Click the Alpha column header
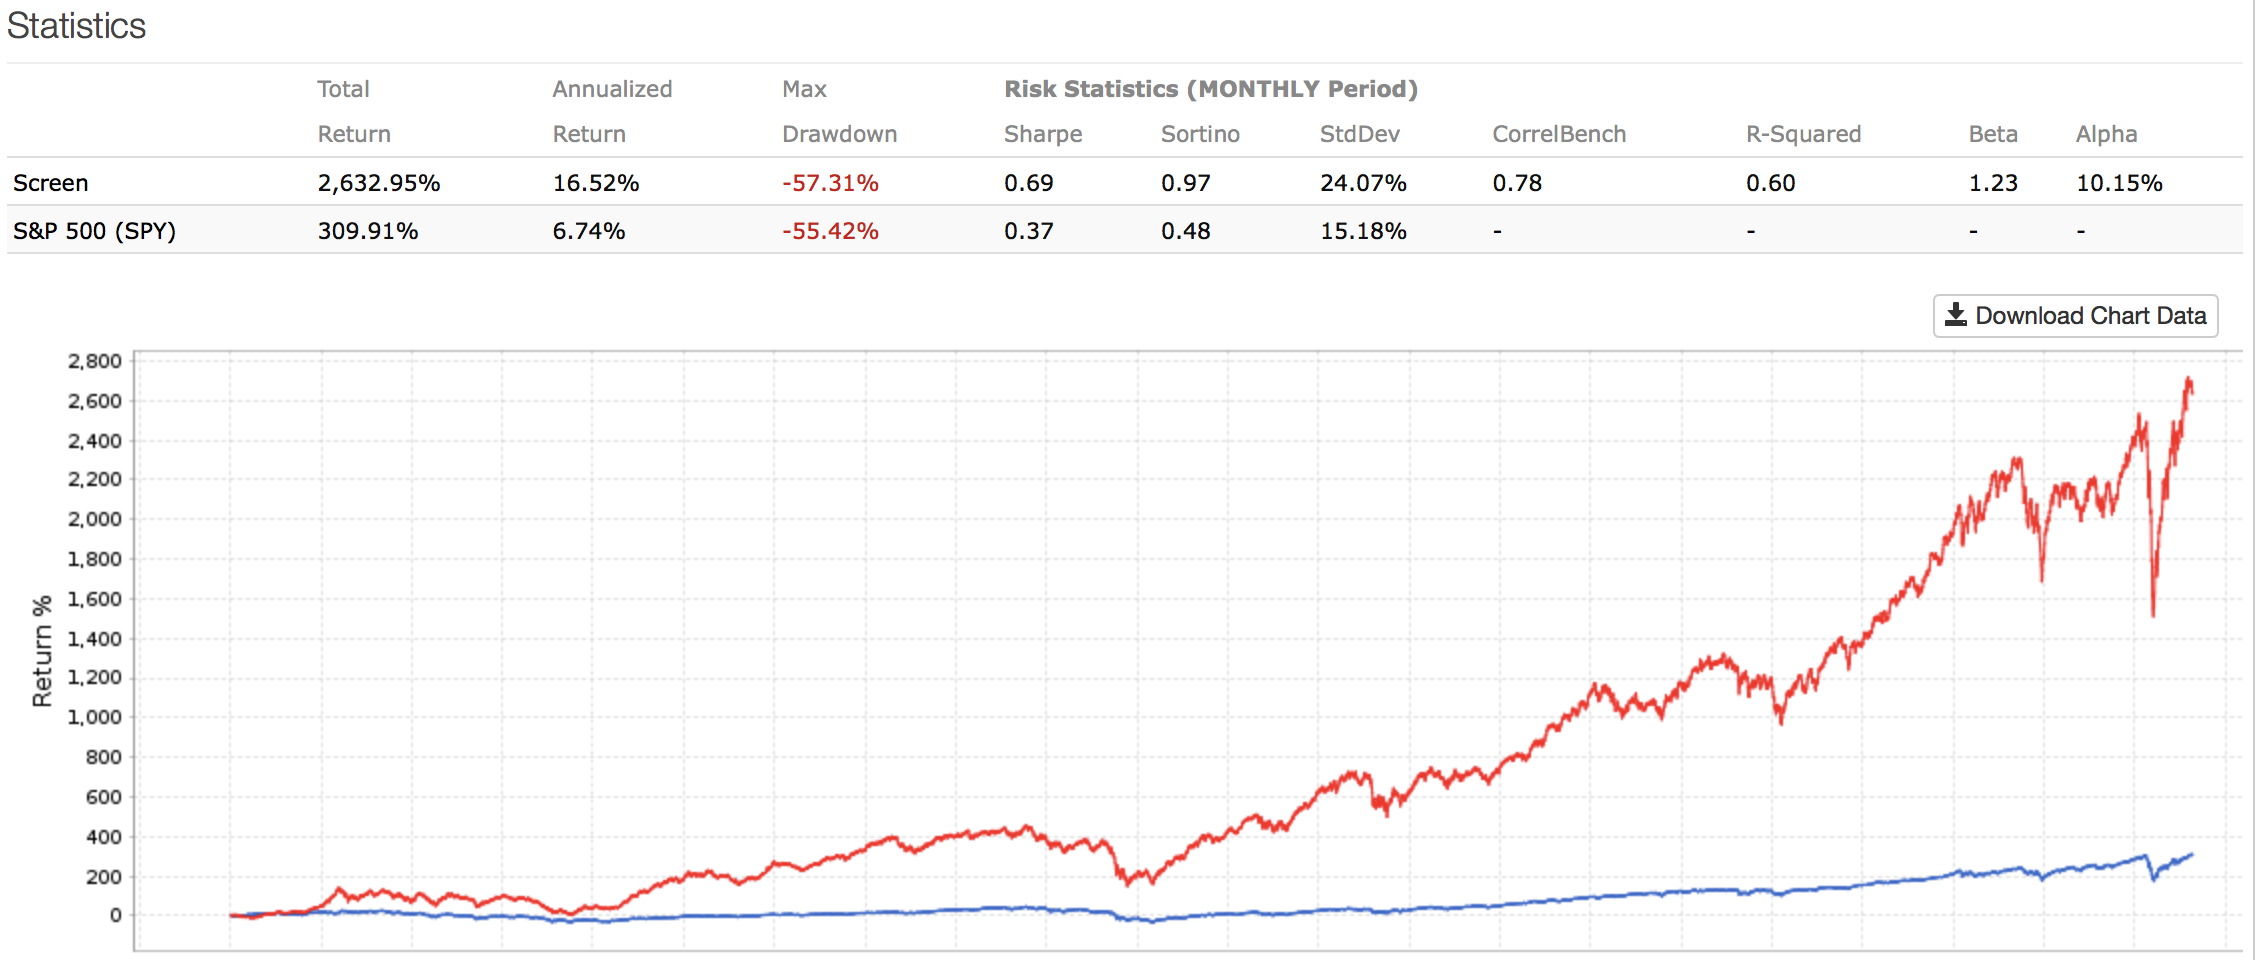This screenshot has height=960, width=2266. point(2106,134)
